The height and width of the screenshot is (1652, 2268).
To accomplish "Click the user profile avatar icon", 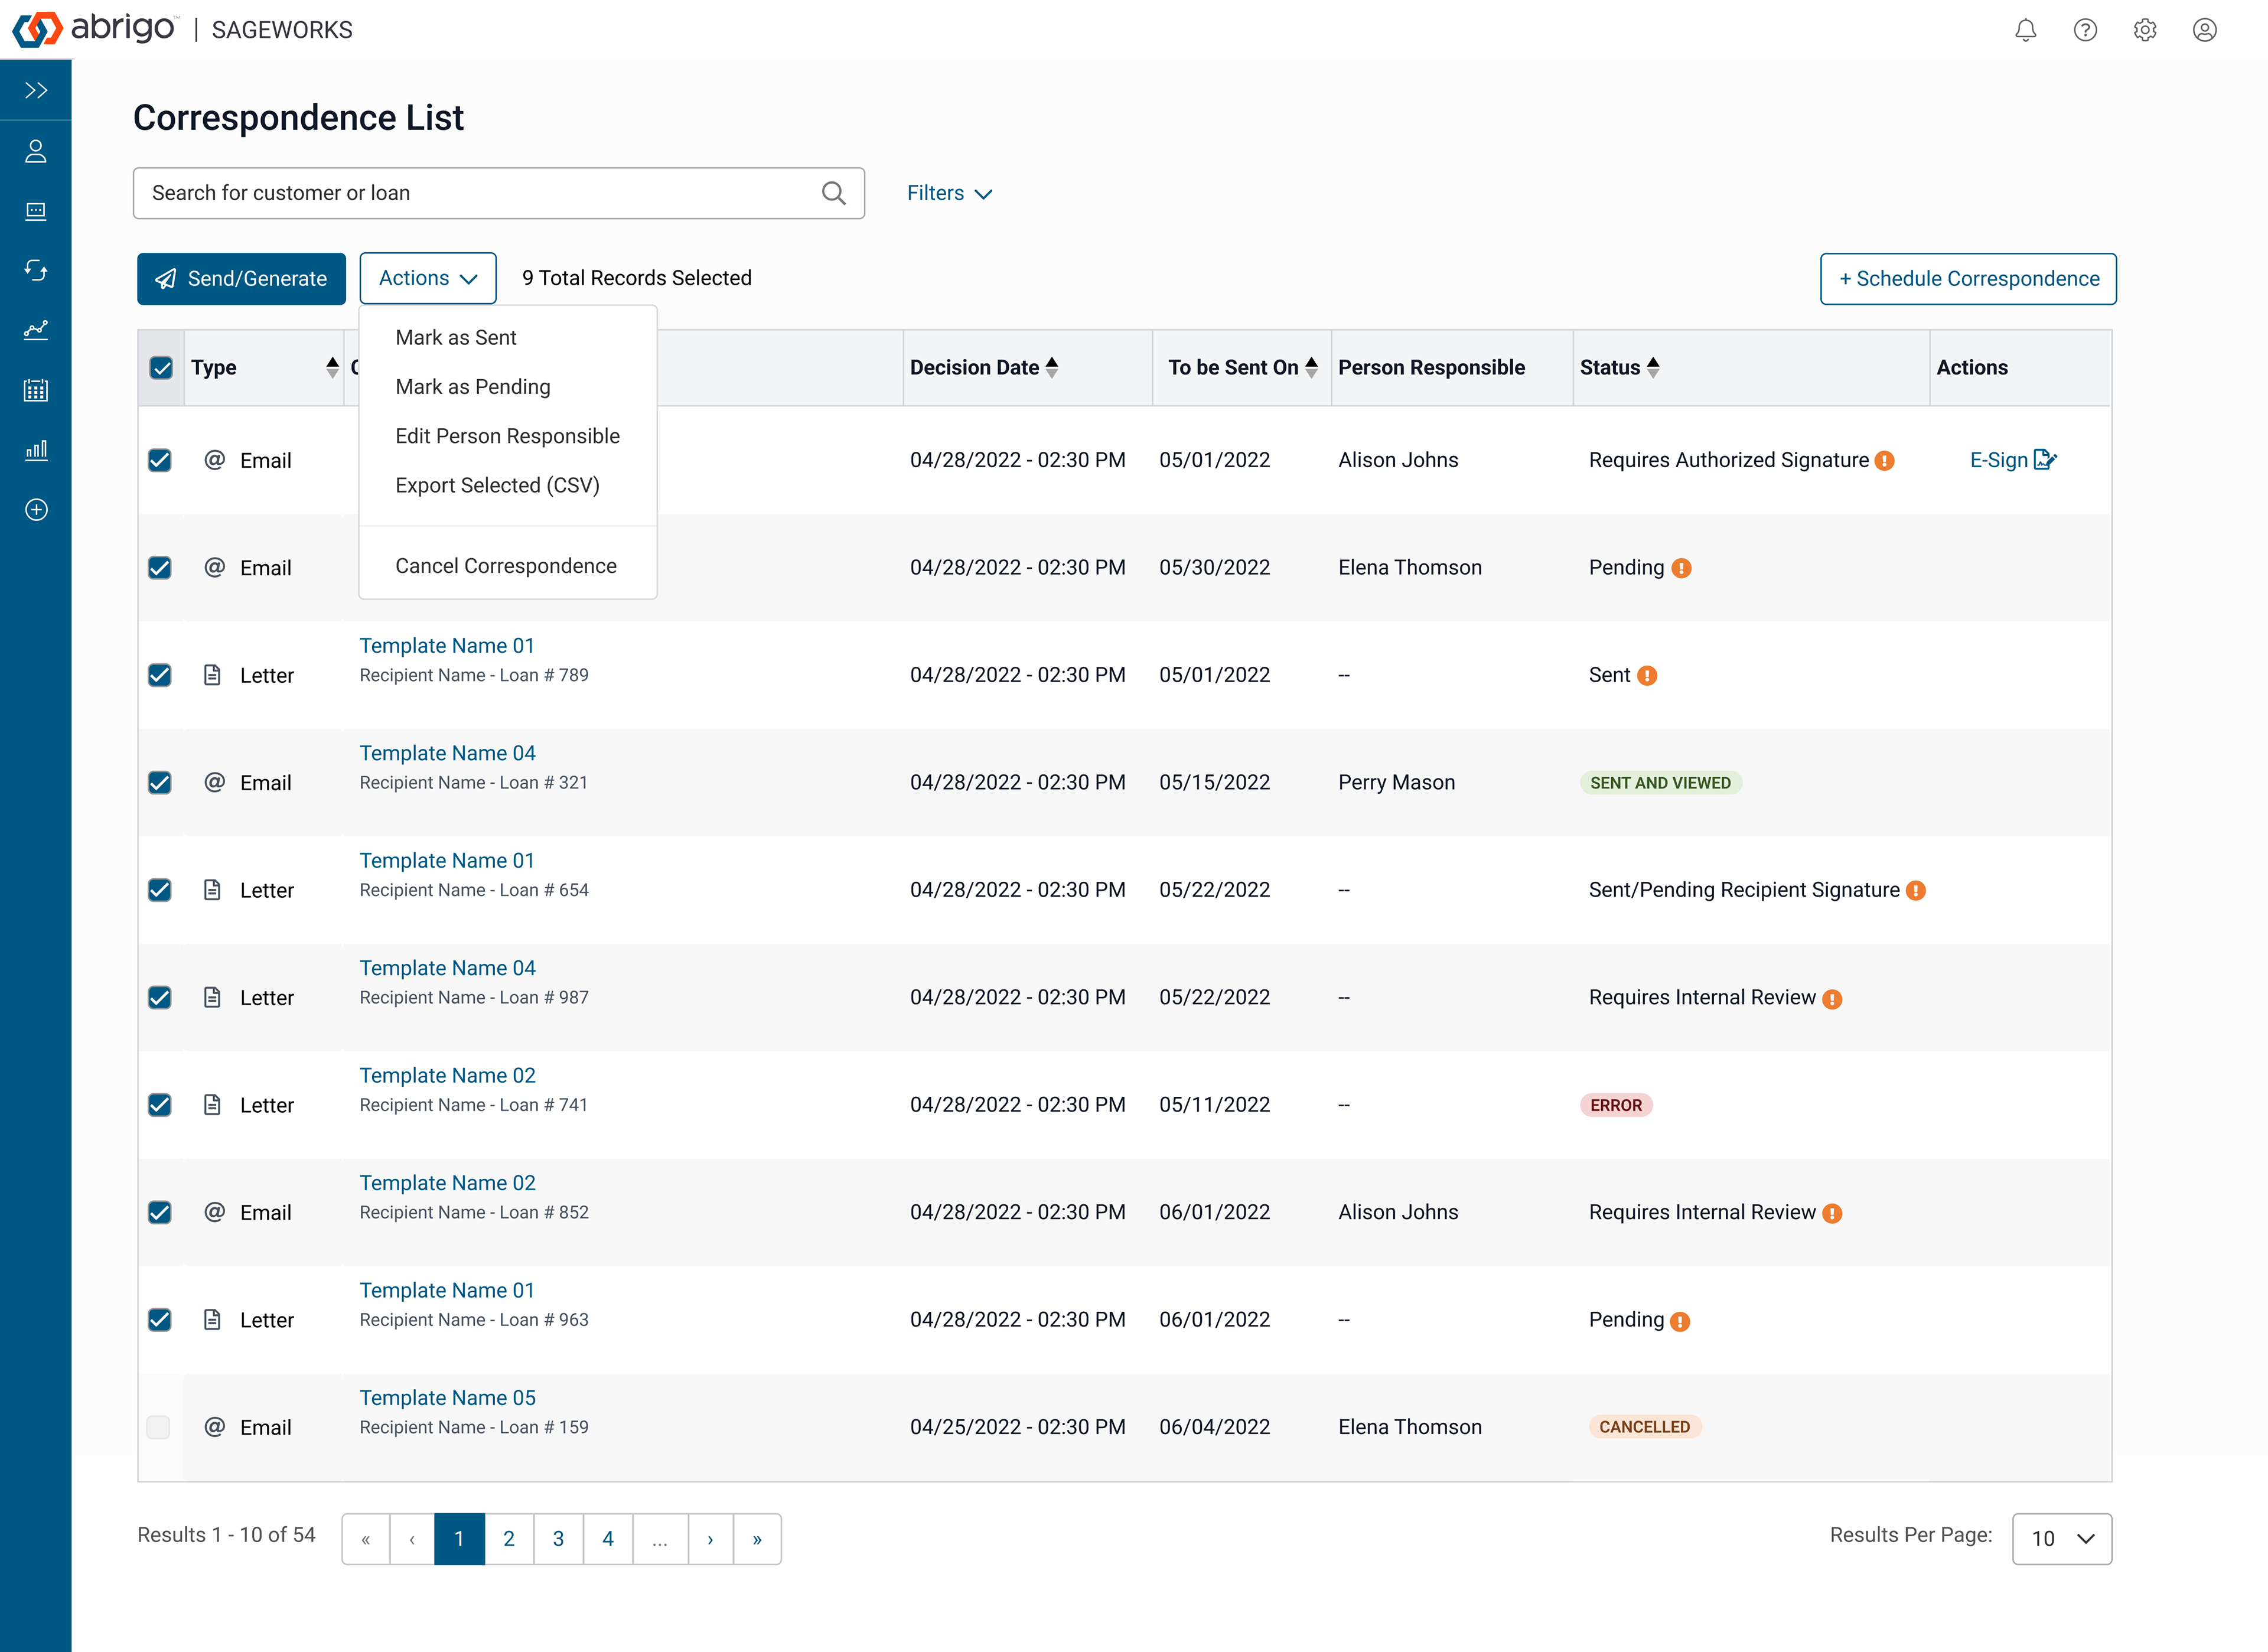I will 2205,30.
